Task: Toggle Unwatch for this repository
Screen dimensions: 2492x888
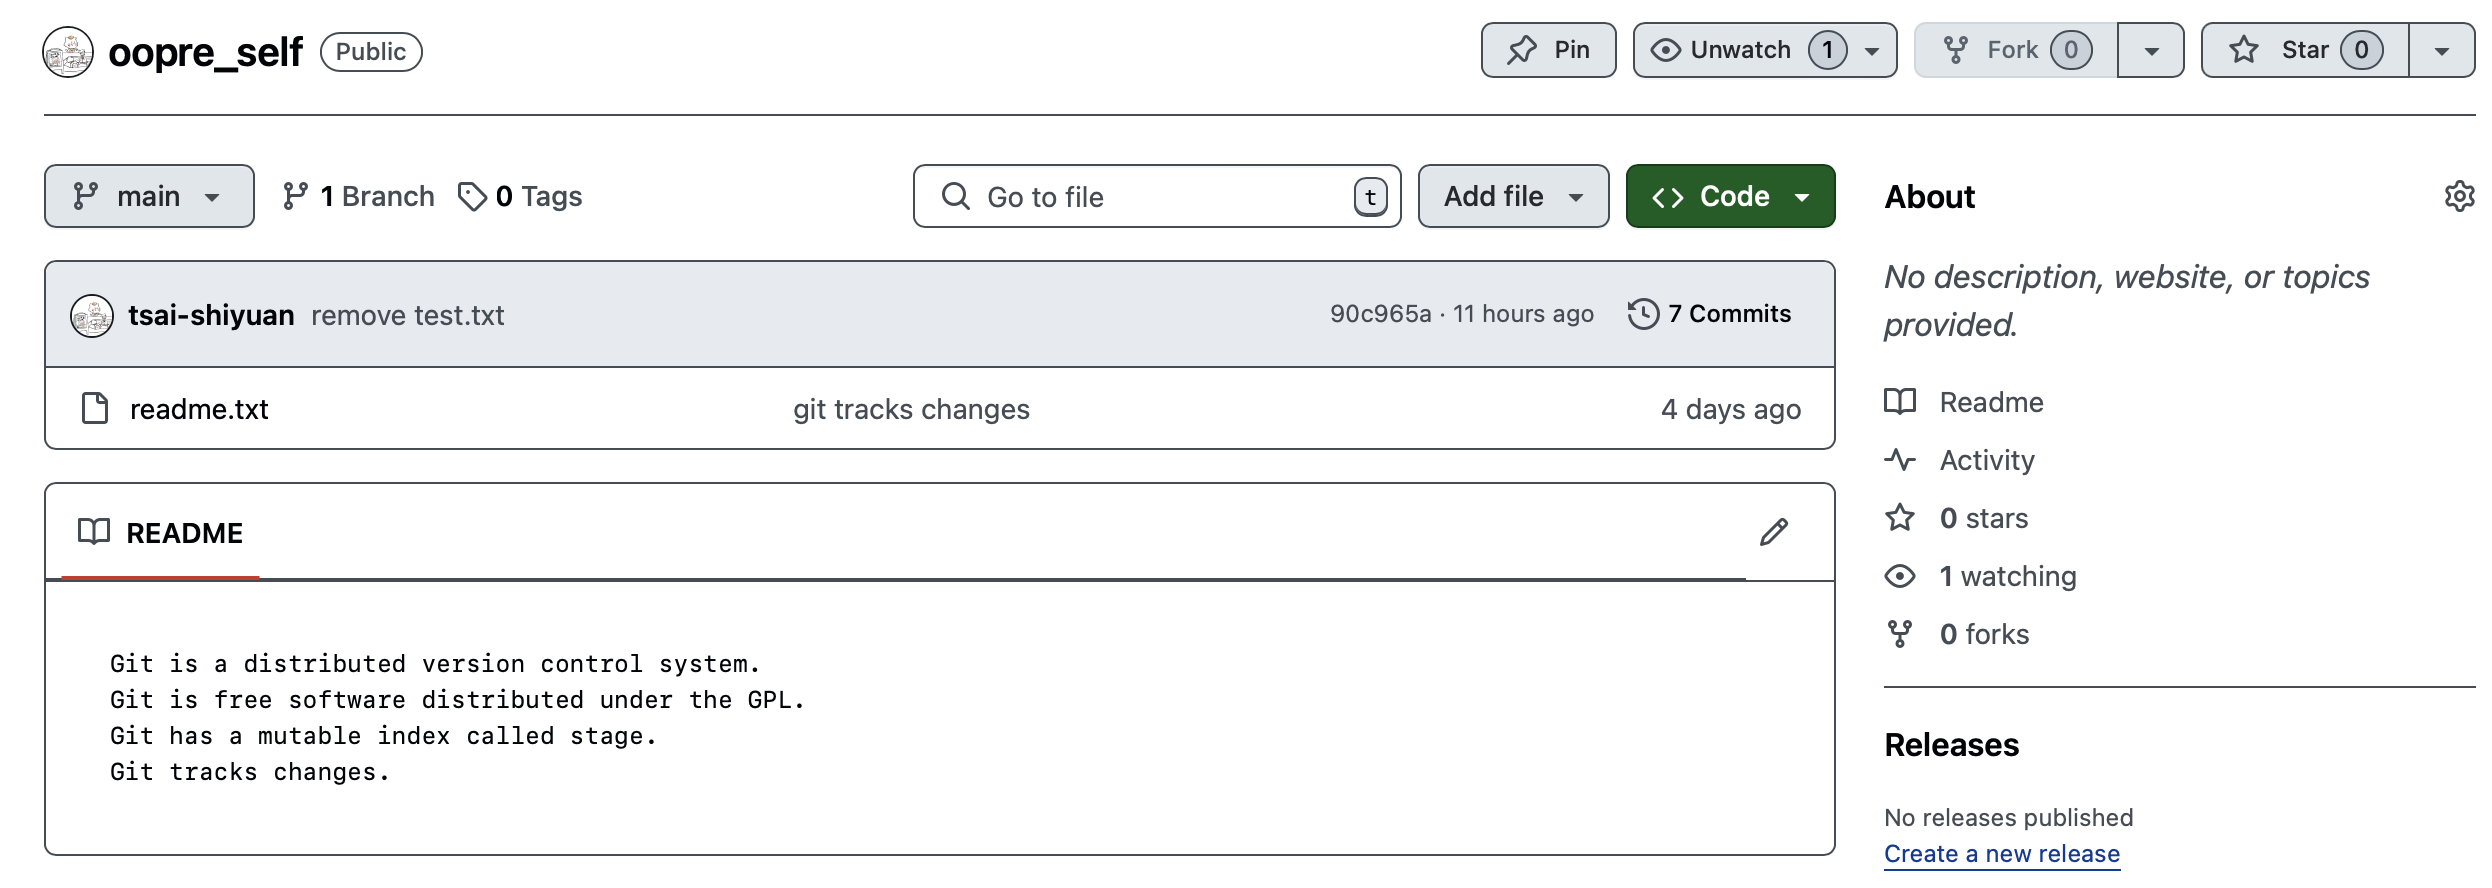Action: click(x=1742, y=50)
